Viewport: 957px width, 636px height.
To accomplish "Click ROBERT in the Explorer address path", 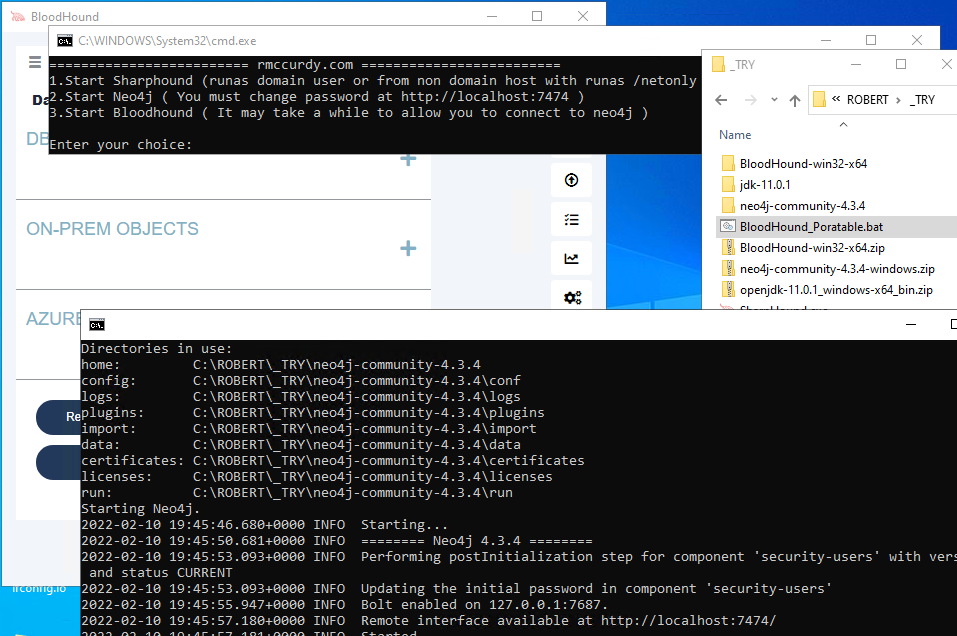I will (x=867, y=100).
